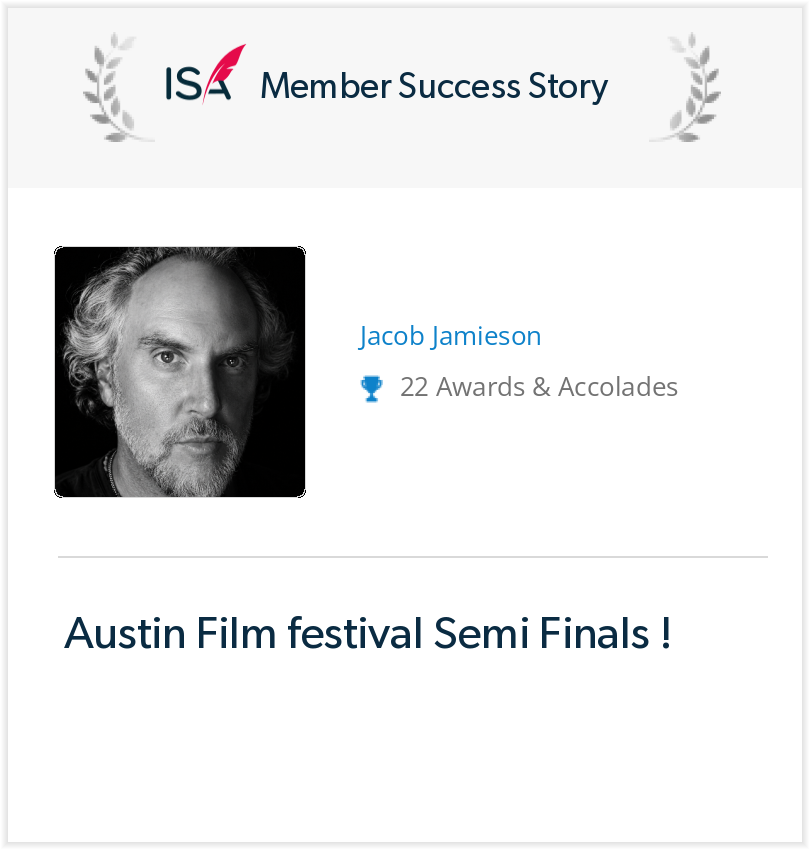Viewport: 810px width, 850px height.
Task: Open the Austin Film festival Semi Finals headline
Action: [x=368, y=633]
